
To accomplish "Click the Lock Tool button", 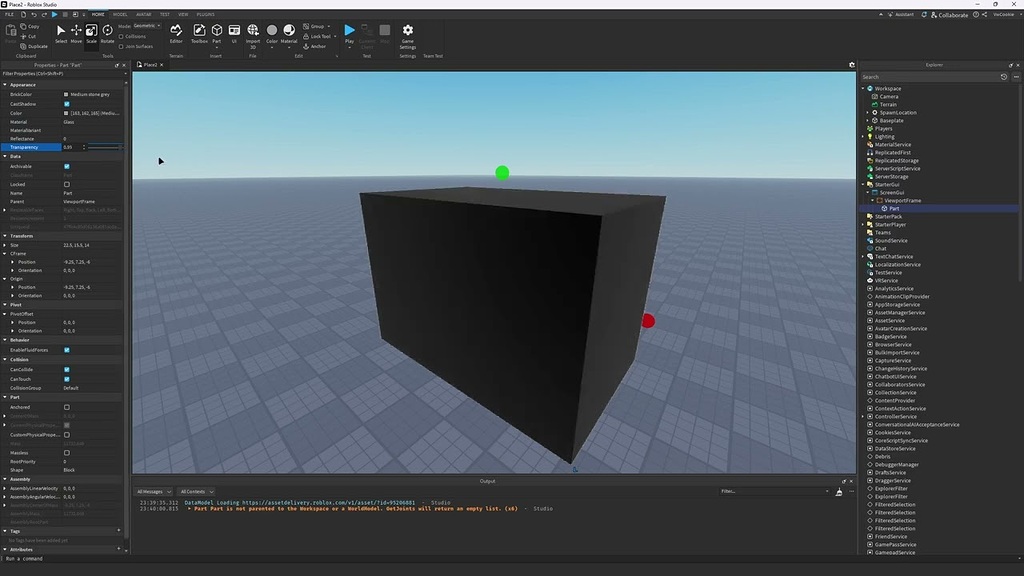I will (319, 37).
